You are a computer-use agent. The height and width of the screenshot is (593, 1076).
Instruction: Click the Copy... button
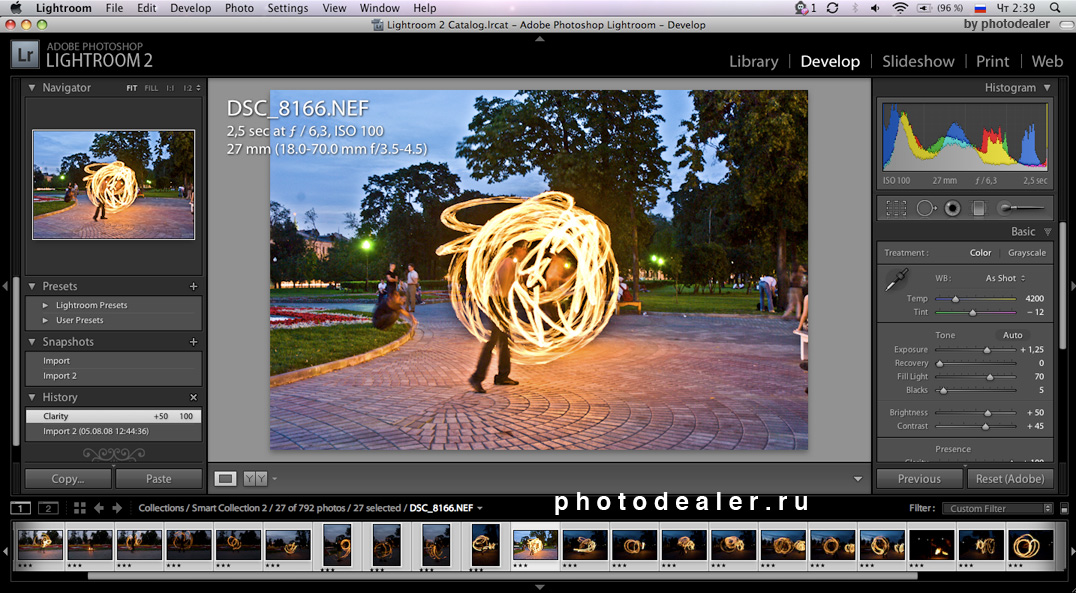68,479
